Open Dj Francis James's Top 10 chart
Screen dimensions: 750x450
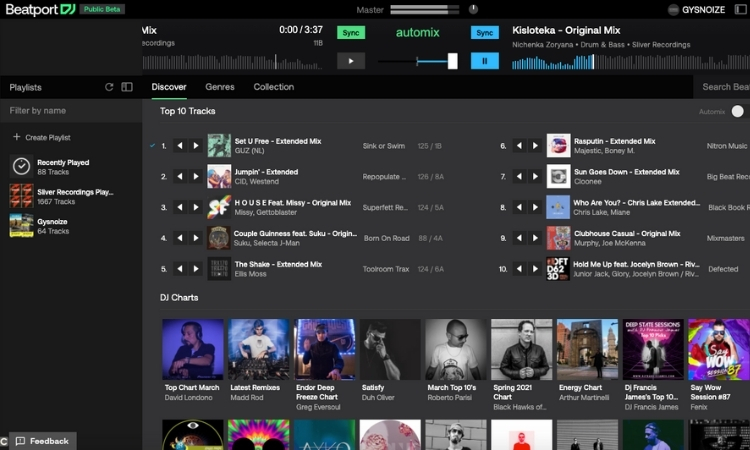click(653, 349)
